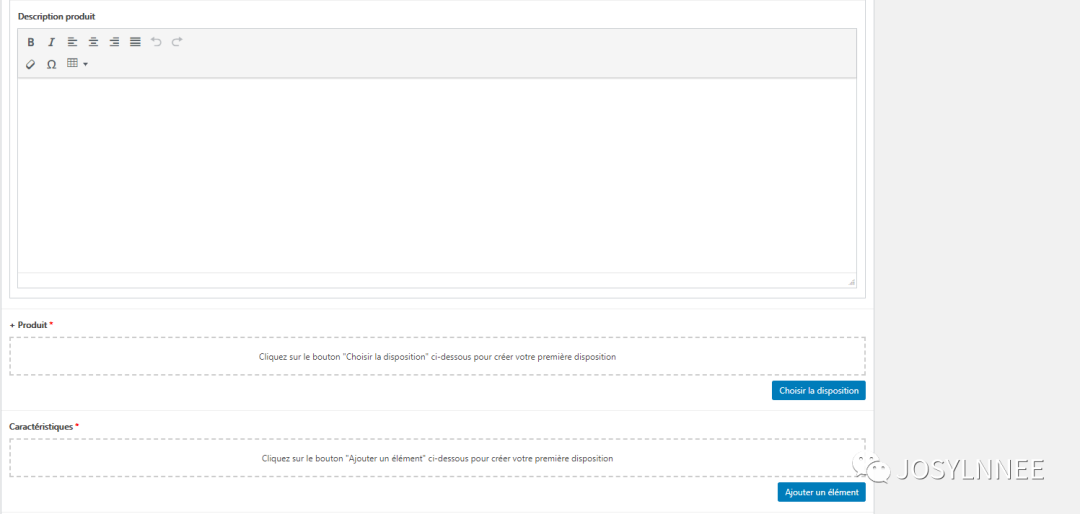This screenshot has height=514, width=1080.
Task: Click the "Choisir la disposition" instruction text
Action: pos(437,357)
